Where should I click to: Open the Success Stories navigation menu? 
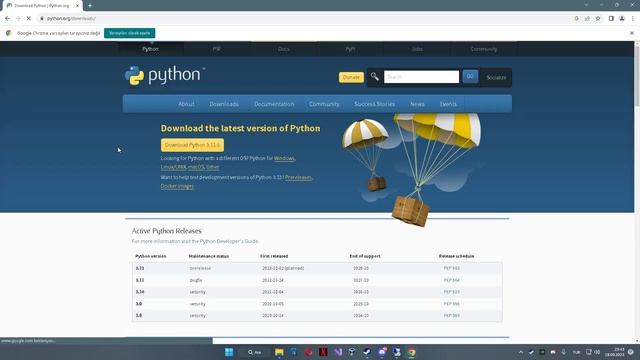[x=374, y=104]
